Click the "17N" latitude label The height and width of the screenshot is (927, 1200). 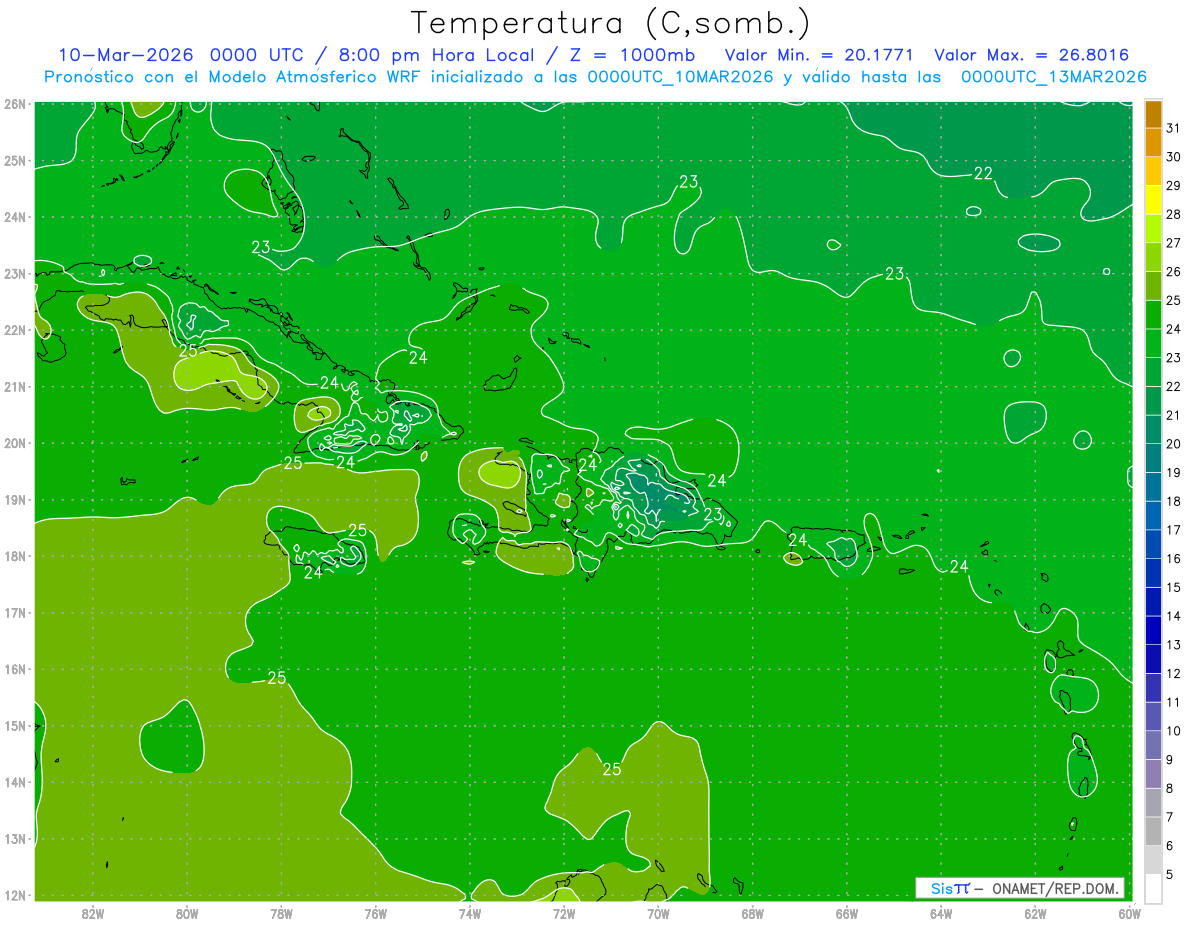[x=15, y=613]
